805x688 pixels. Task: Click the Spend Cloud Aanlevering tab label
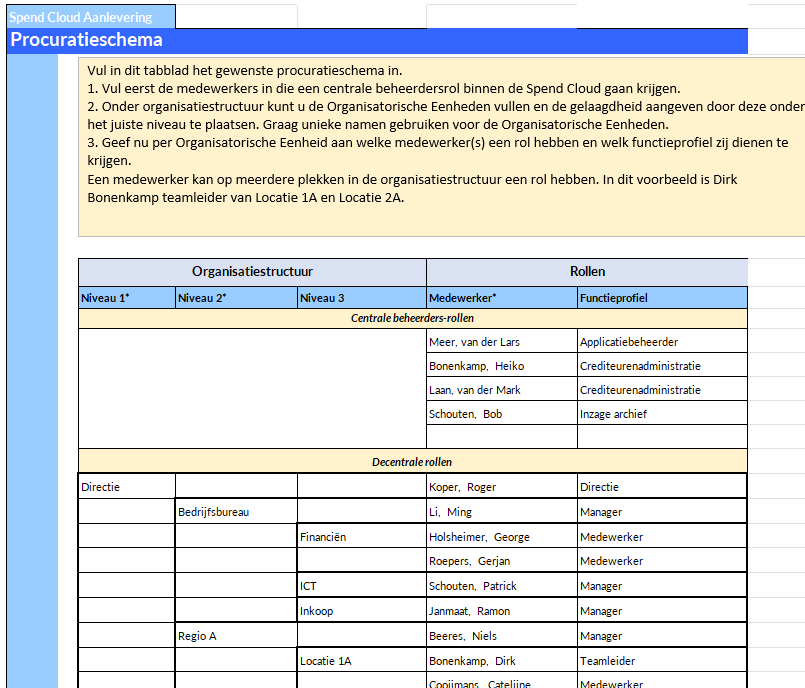coord(81,17)
